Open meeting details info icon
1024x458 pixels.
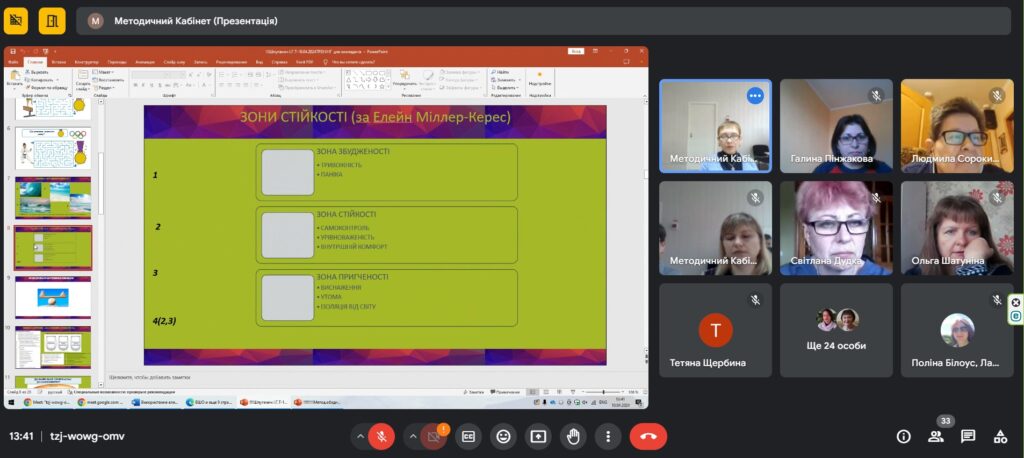click(904, 436)
